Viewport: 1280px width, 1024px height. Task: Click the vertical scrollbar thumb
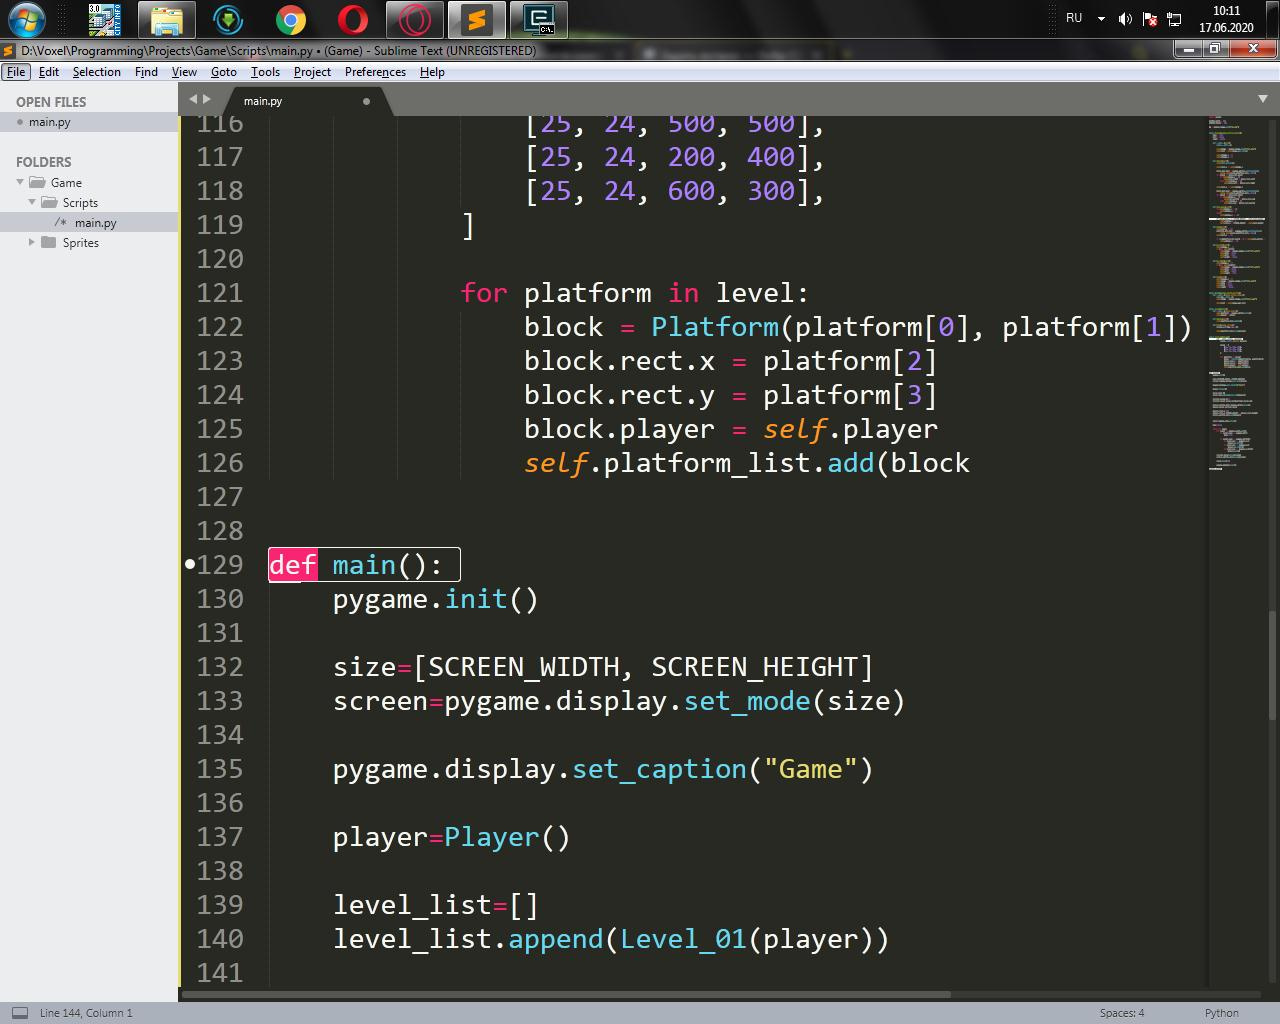coord(1273,664)
